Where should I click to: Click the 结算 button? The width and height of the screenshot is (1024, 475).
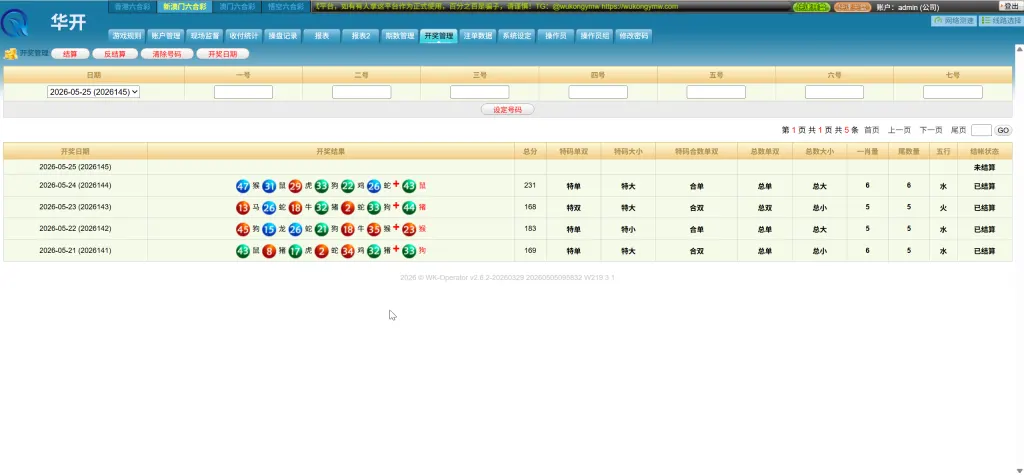[70, 54]
